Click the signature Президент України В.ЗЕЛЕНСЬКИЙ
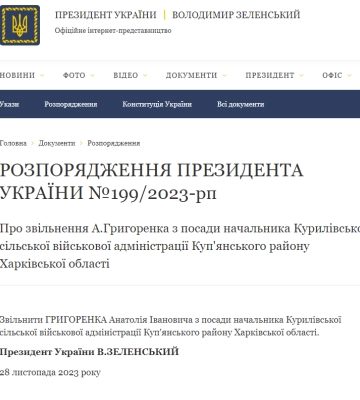This screenshot has height=400, width=360. click(89, 352)
